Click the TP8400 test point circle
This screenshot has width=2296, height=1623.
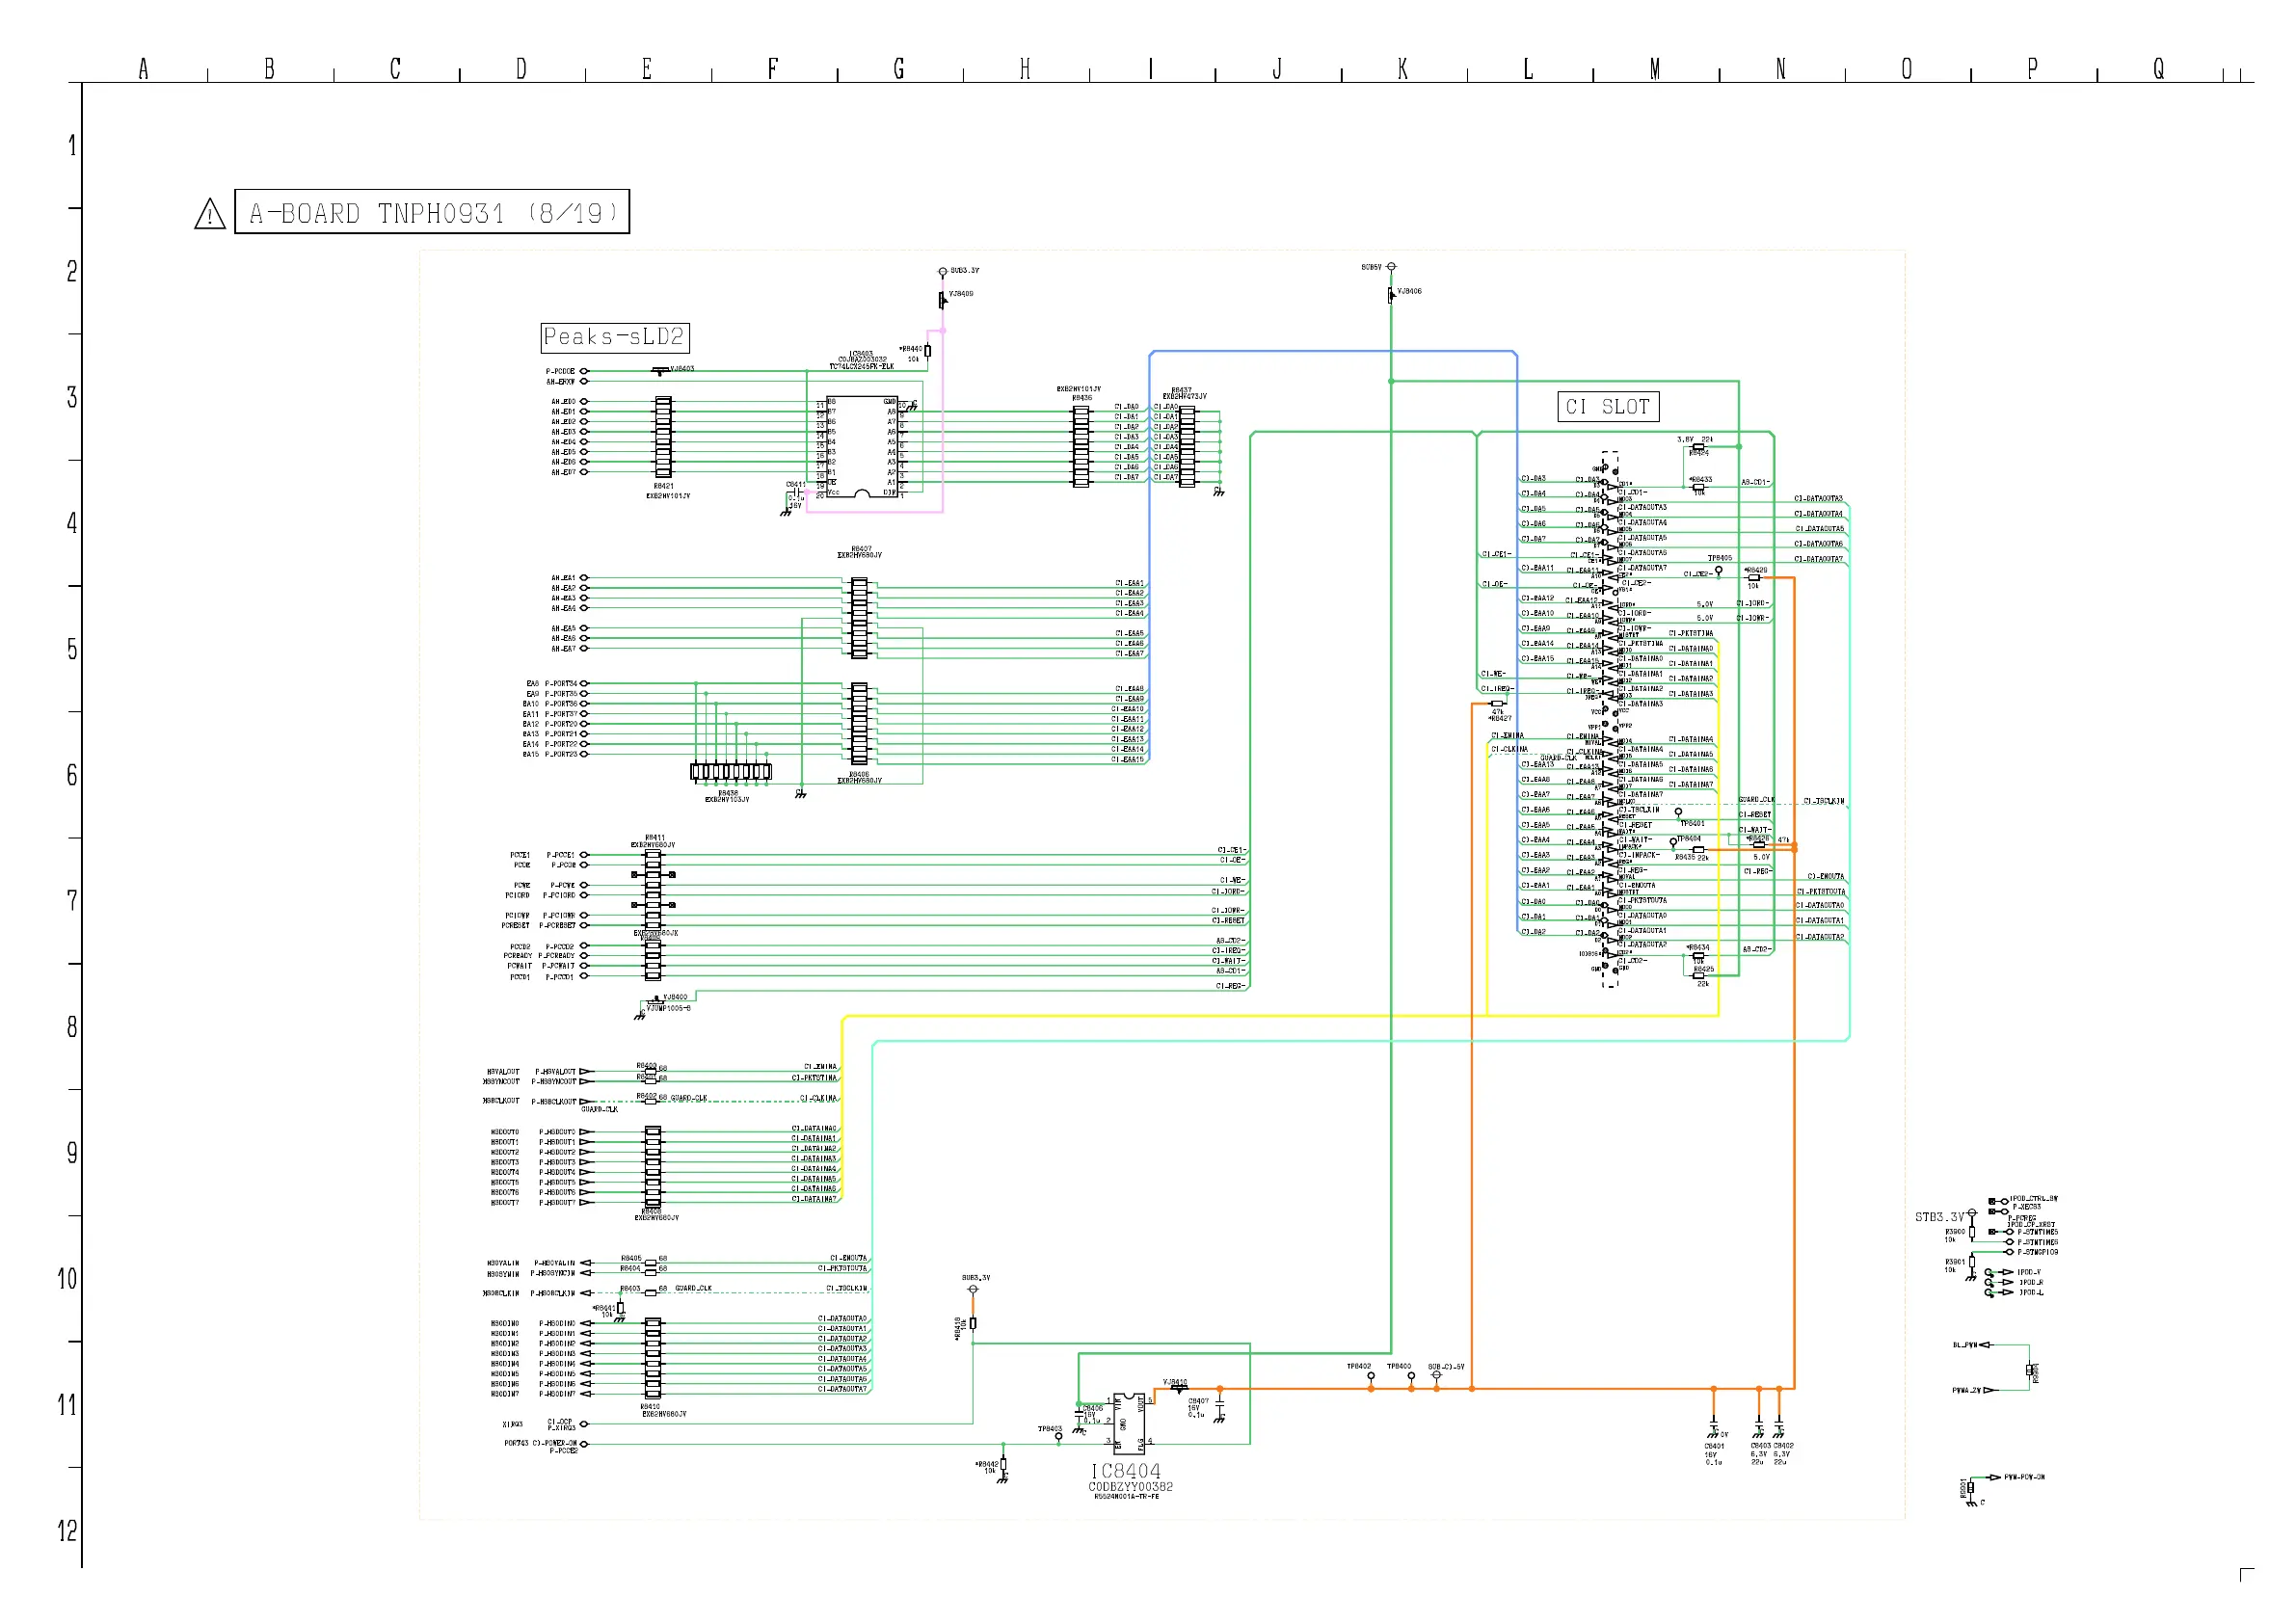click(1411, 1377)
